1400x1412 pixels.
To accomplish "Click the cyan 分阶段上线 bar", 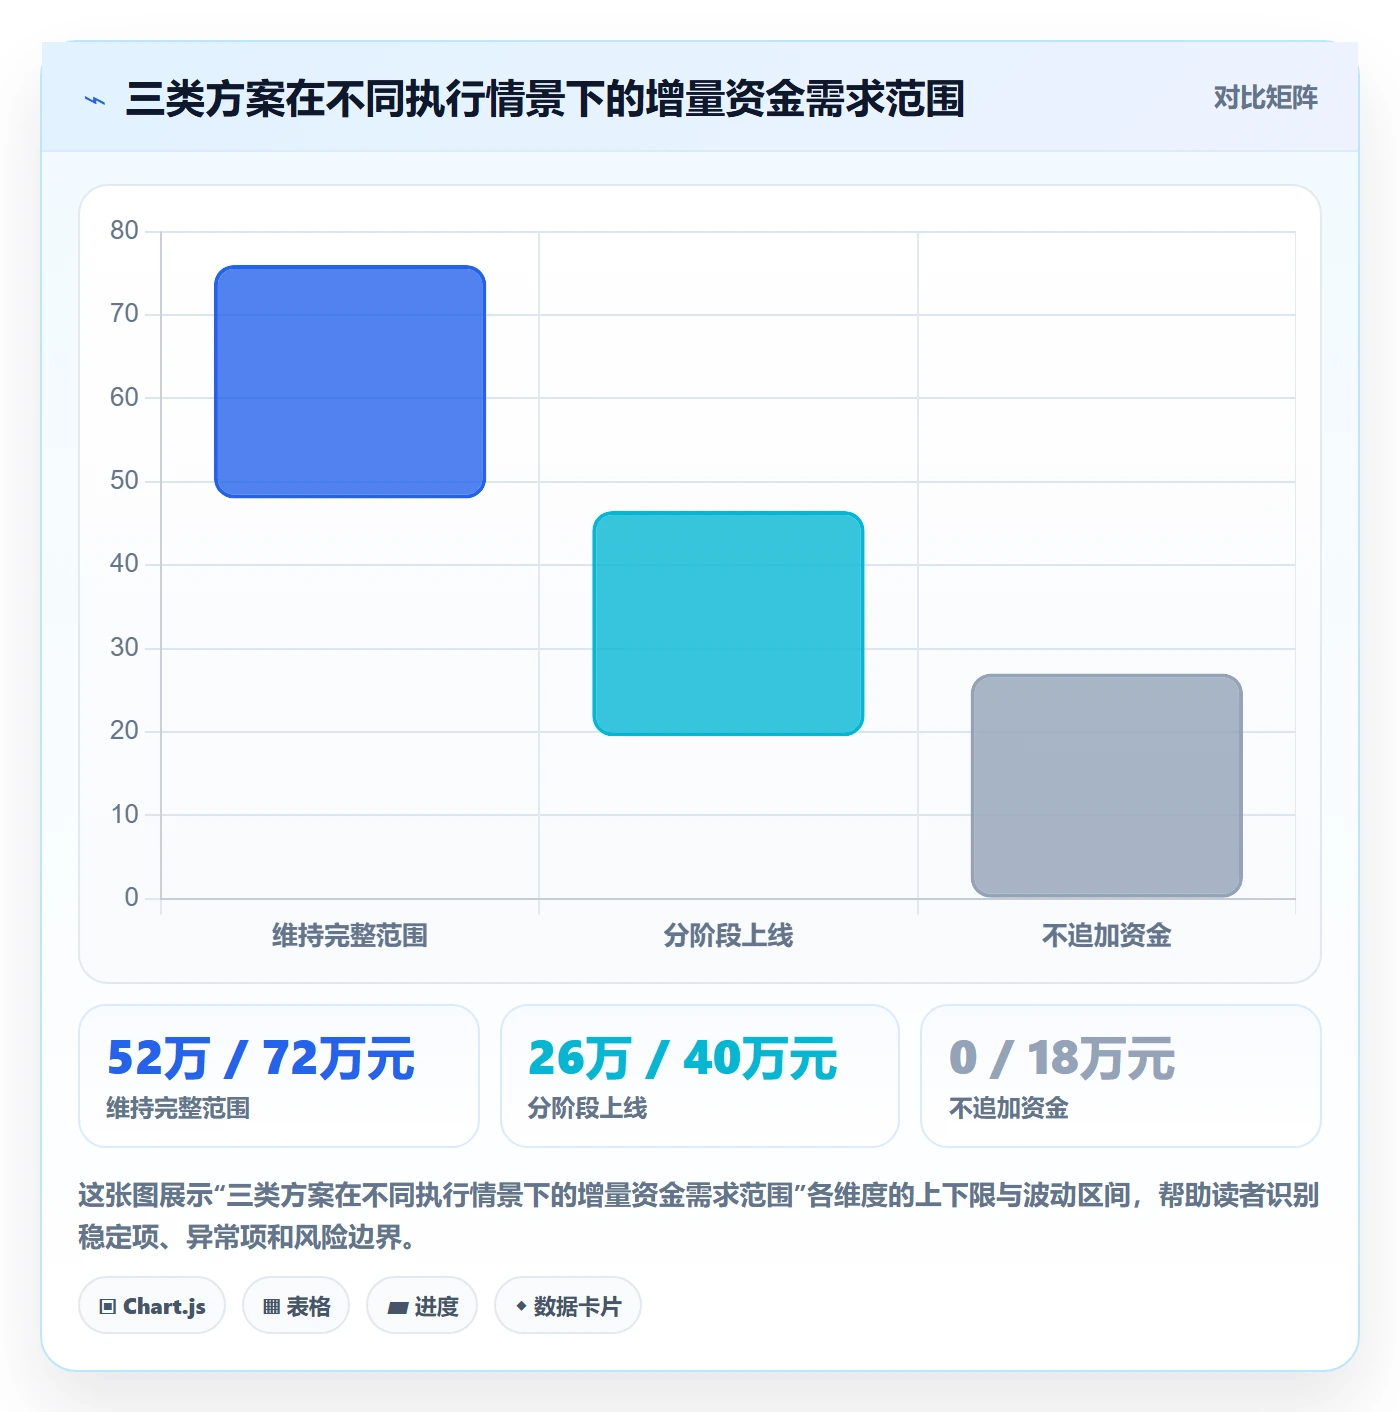I will [x=728, y=623].
